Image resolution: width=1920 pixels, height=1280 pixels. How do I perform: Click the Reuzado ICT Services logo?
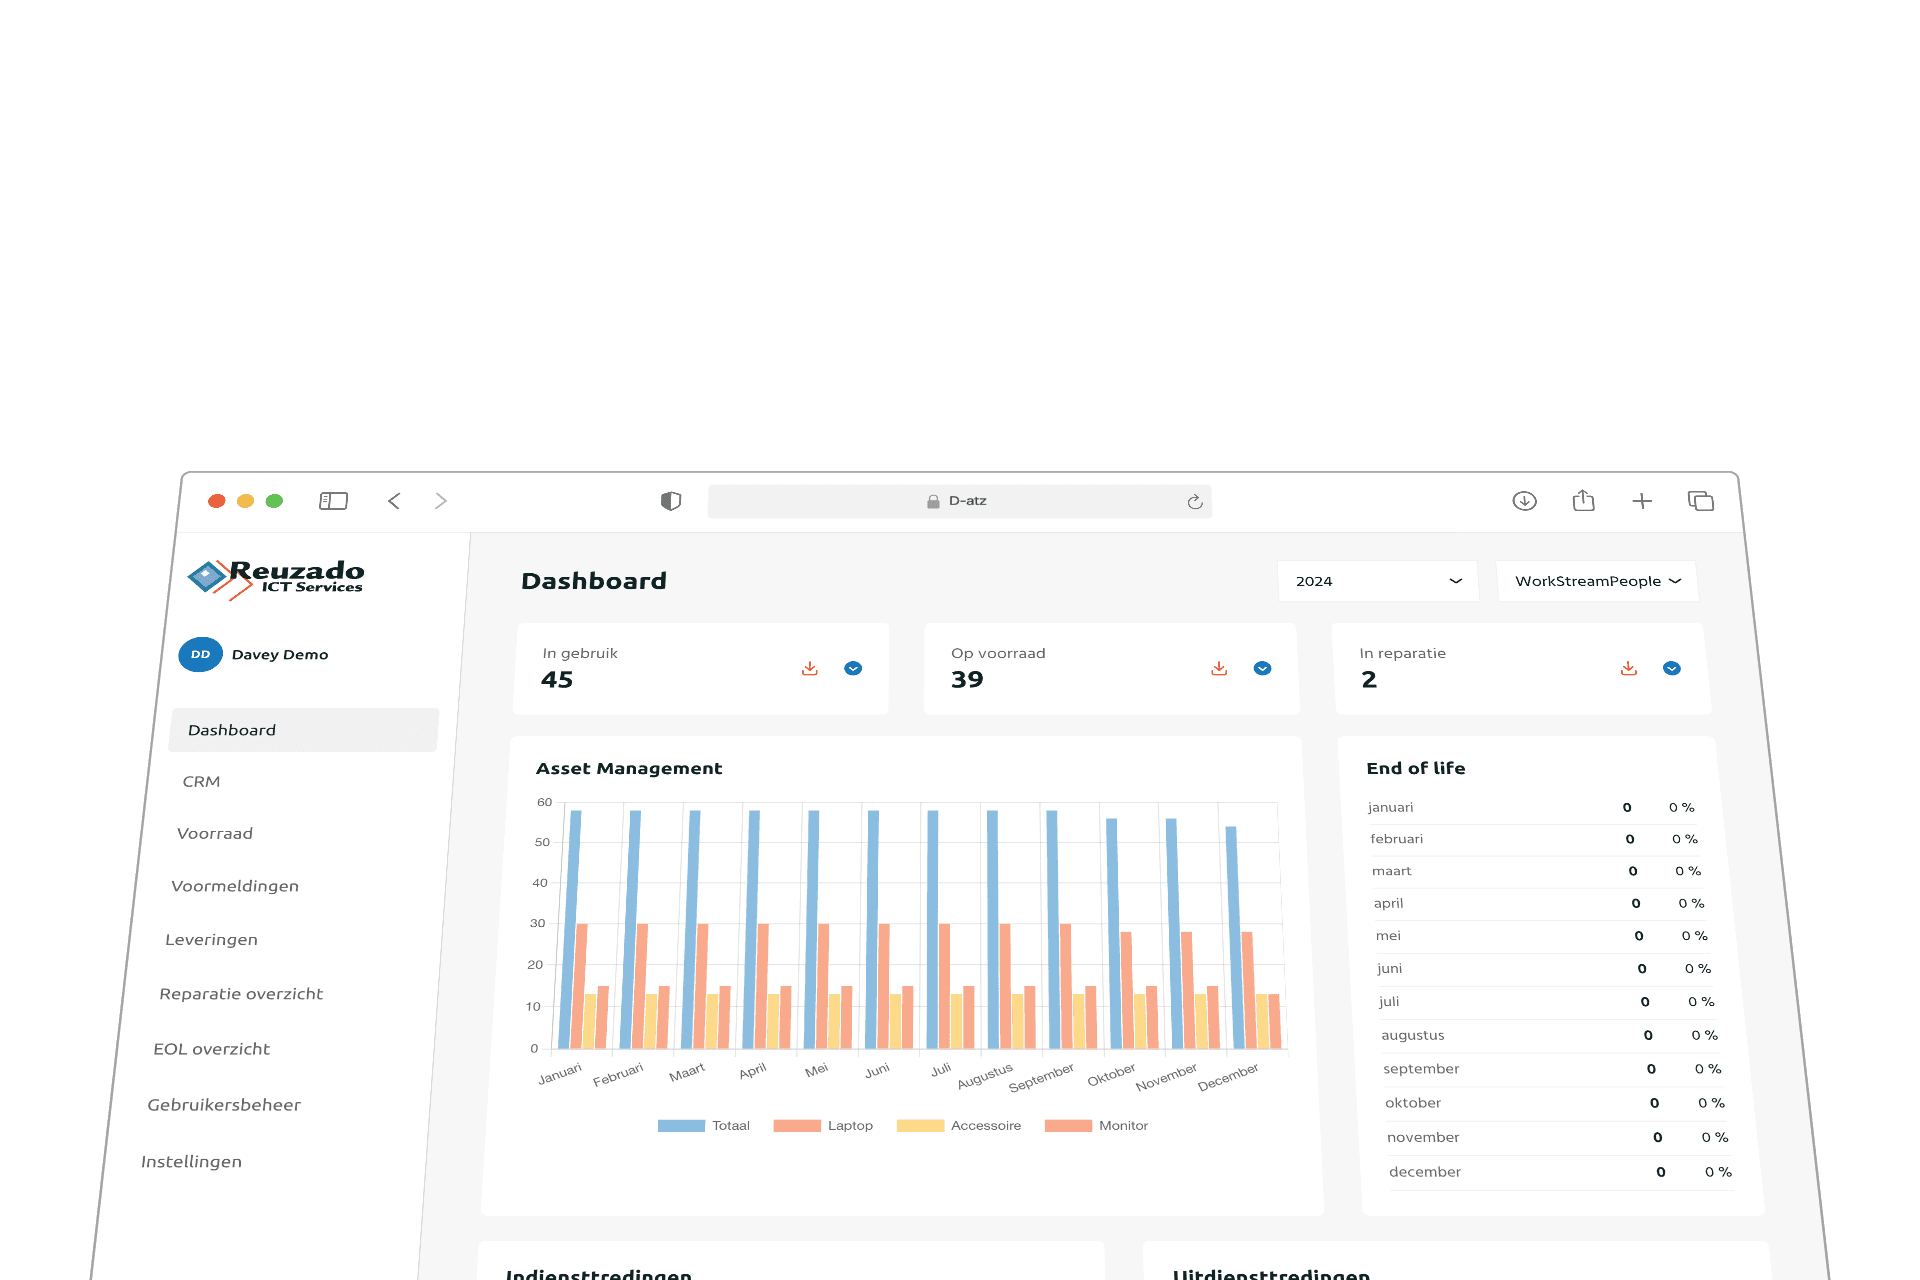click(277, 579)
